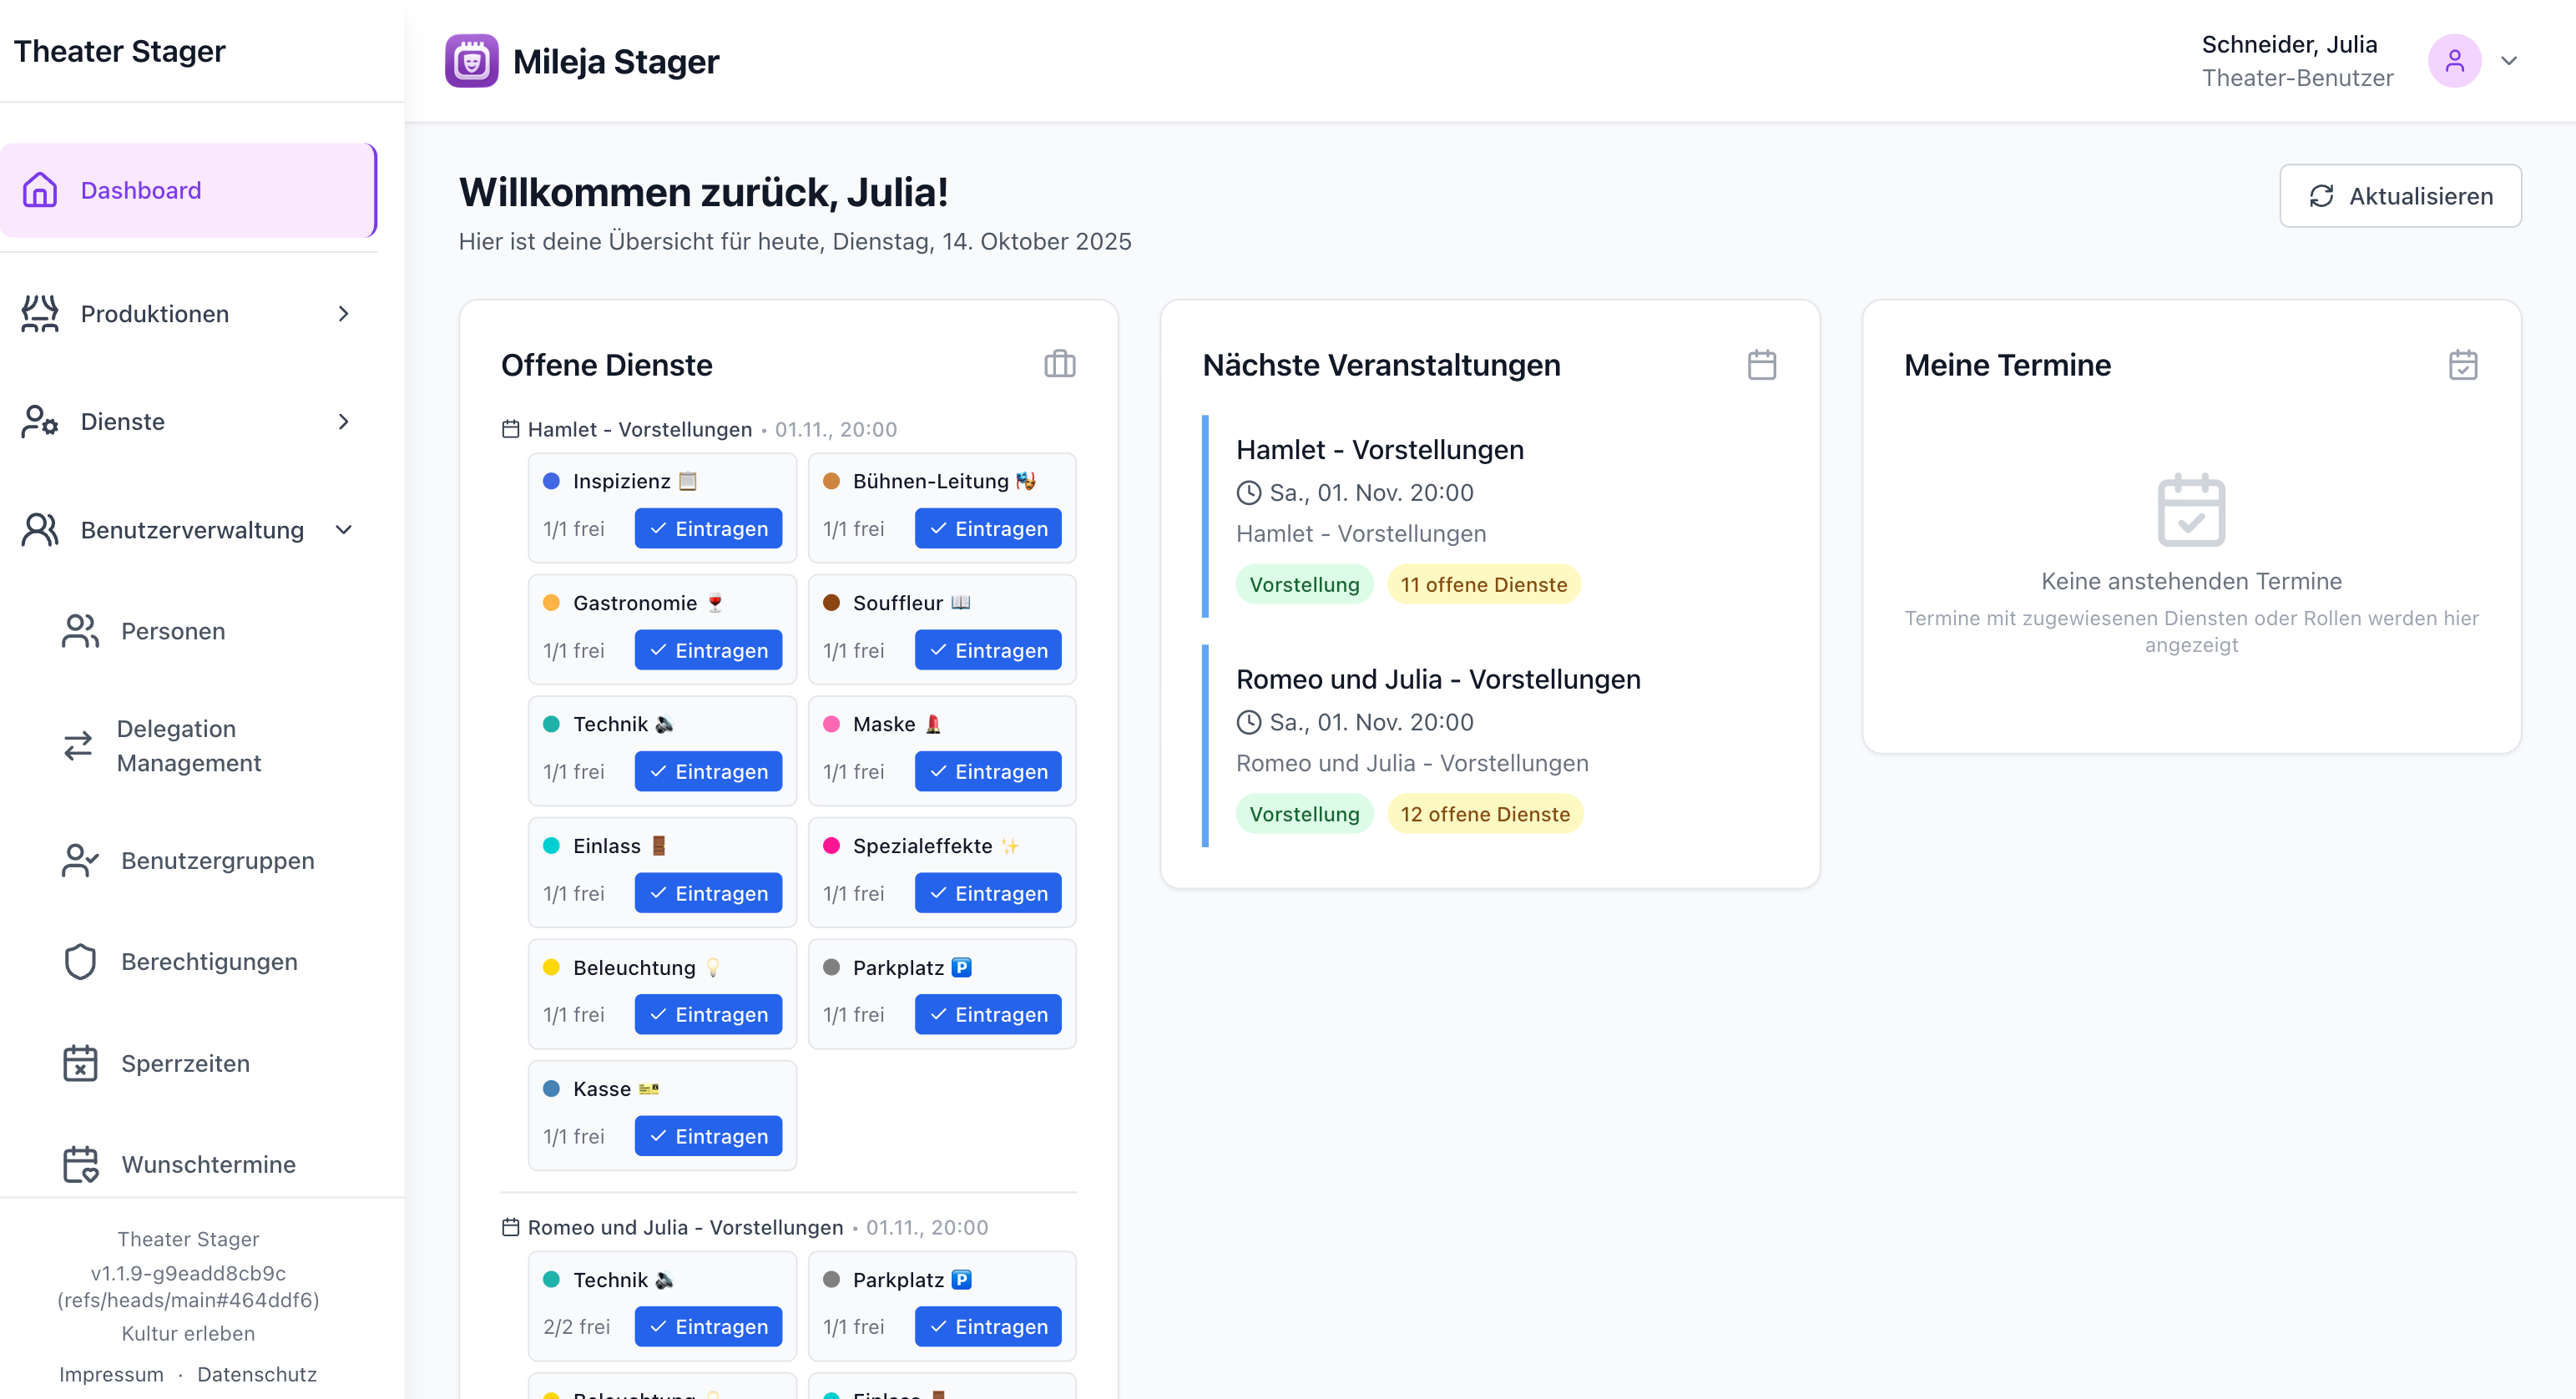
Task: Open the Impressum link
Action: 111,1374
